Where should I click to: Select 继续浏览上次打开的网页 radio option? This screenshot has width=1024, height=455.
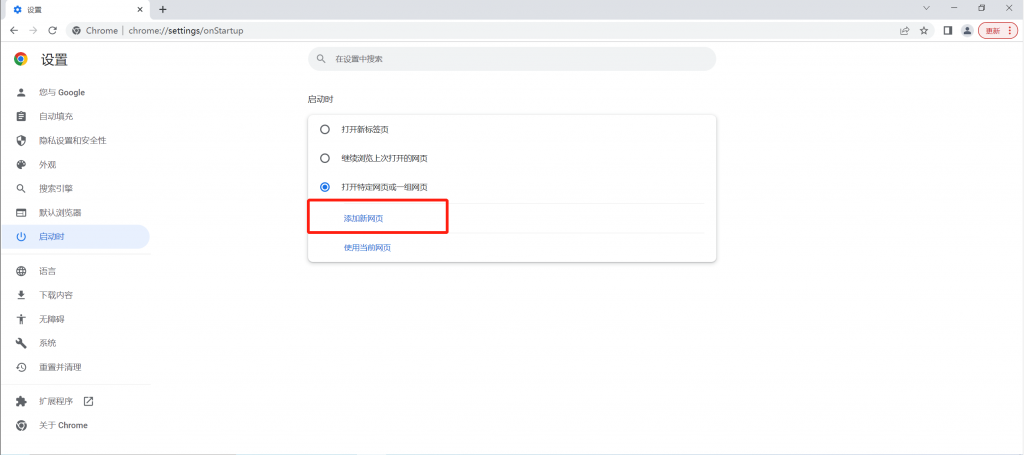(x=325, y=158)
